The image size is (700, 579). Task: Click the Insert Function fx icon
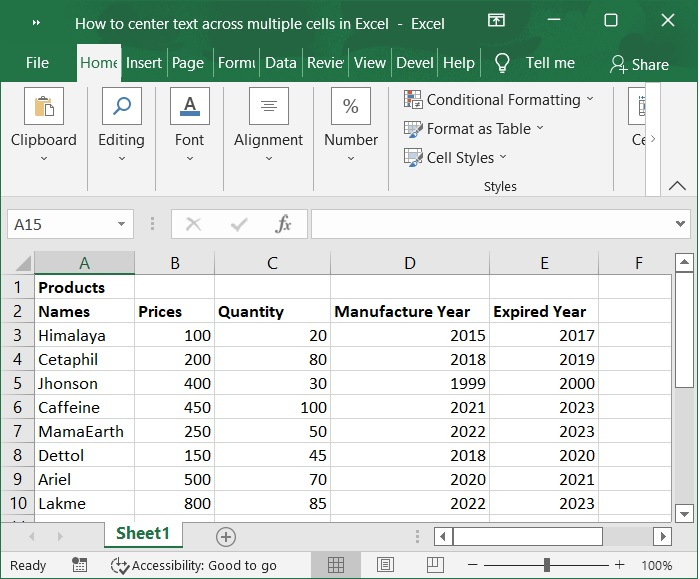pyautogui.click(x=283, y=224)
